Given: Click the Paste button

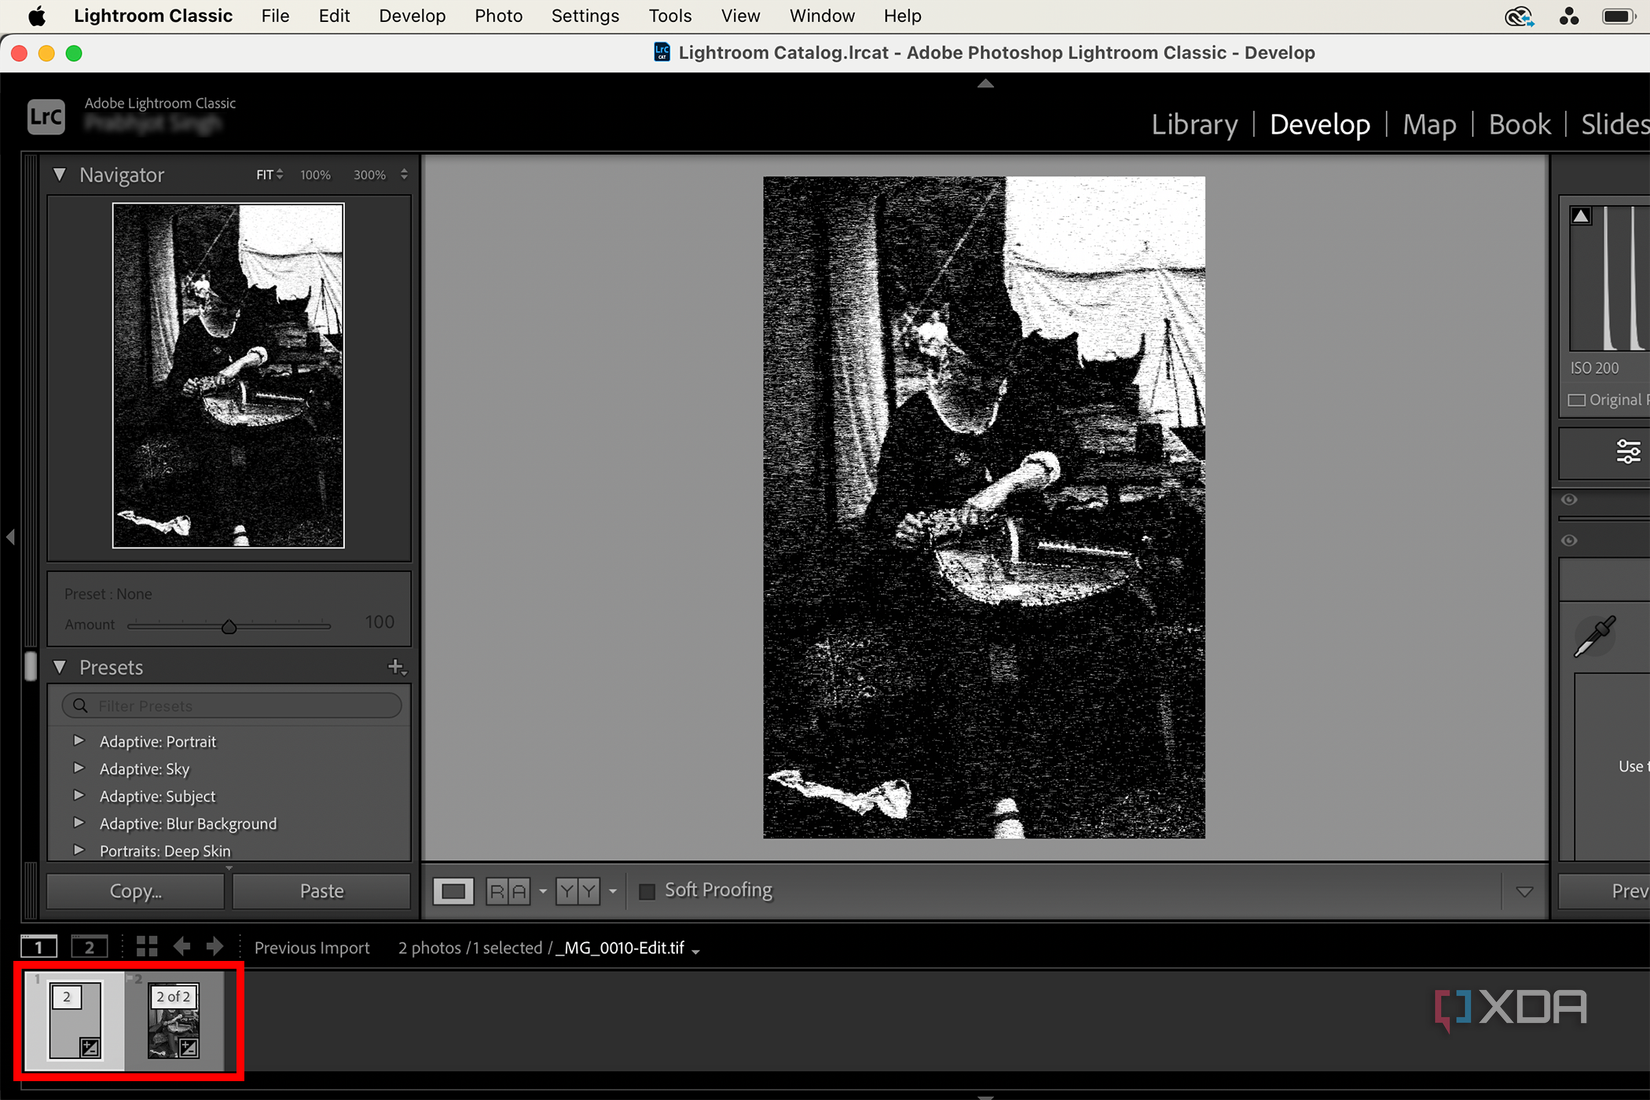Looking at the screenshot, I should [321, 890].
